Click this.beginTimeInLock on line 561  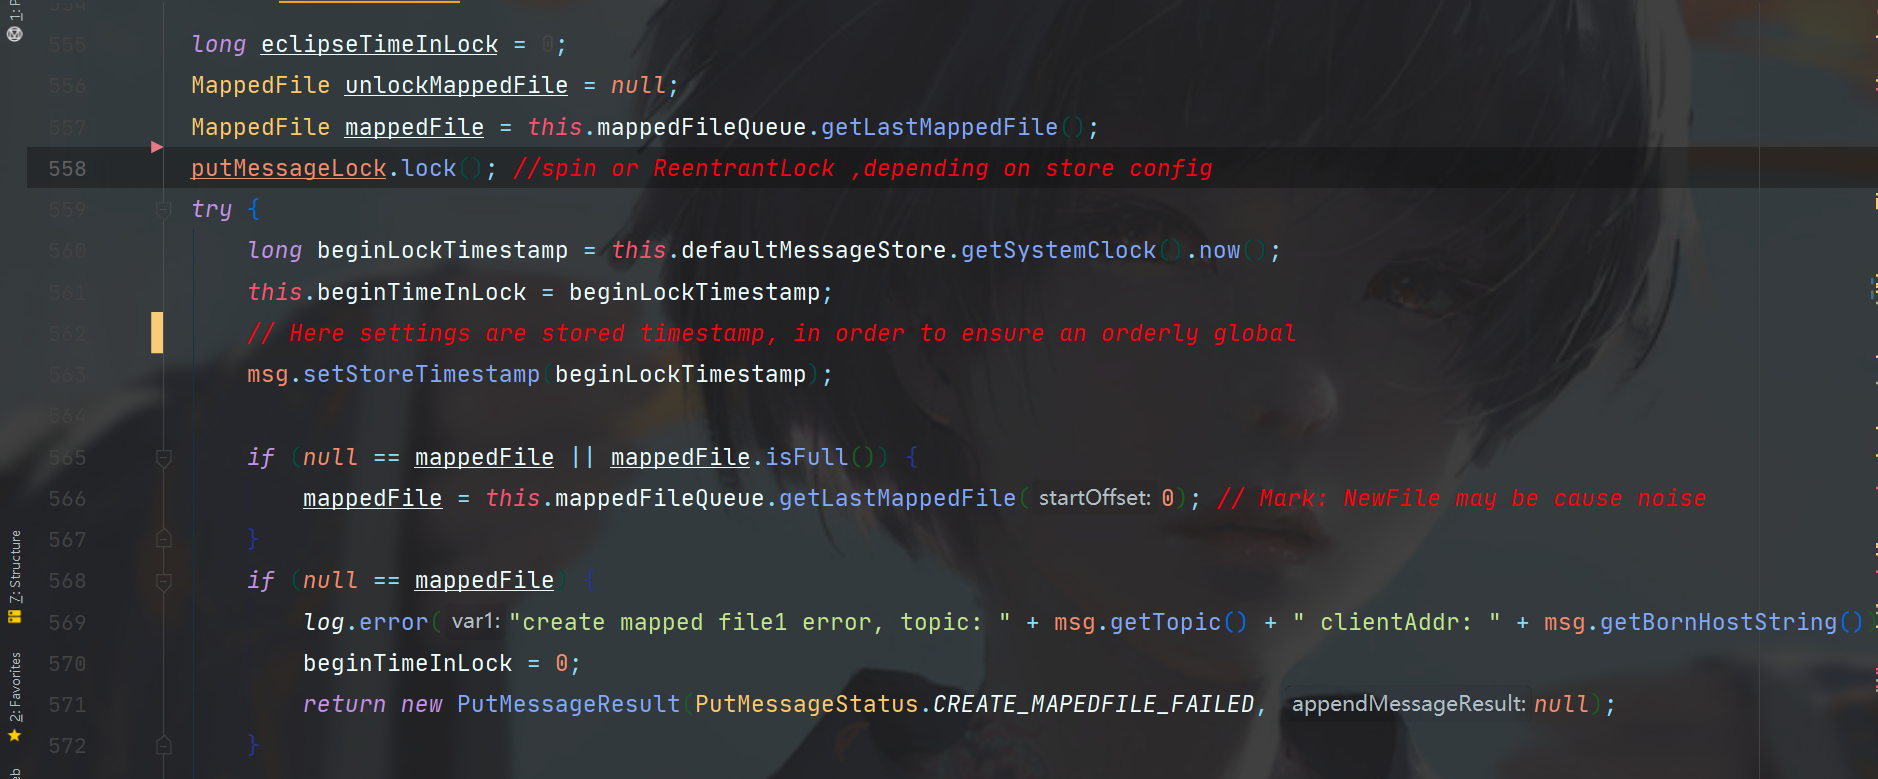(387, 292)
